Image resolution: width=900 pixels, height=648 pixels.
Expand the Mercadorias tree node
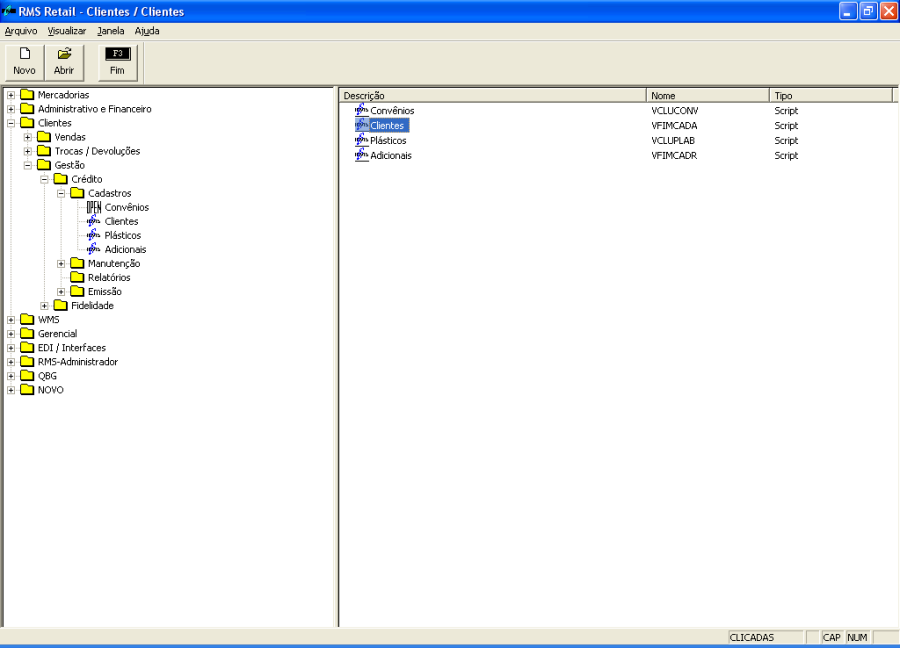[x=11, y=95]
